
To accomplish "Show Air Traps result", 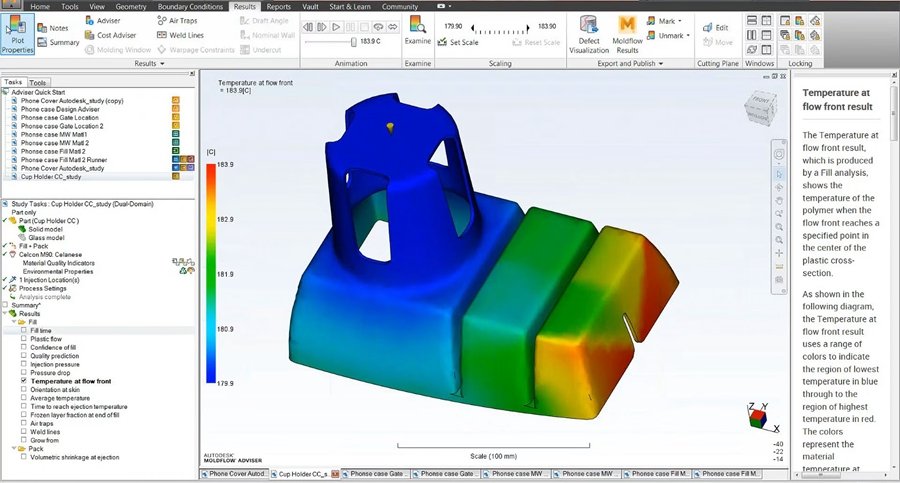I will [177, 20].
